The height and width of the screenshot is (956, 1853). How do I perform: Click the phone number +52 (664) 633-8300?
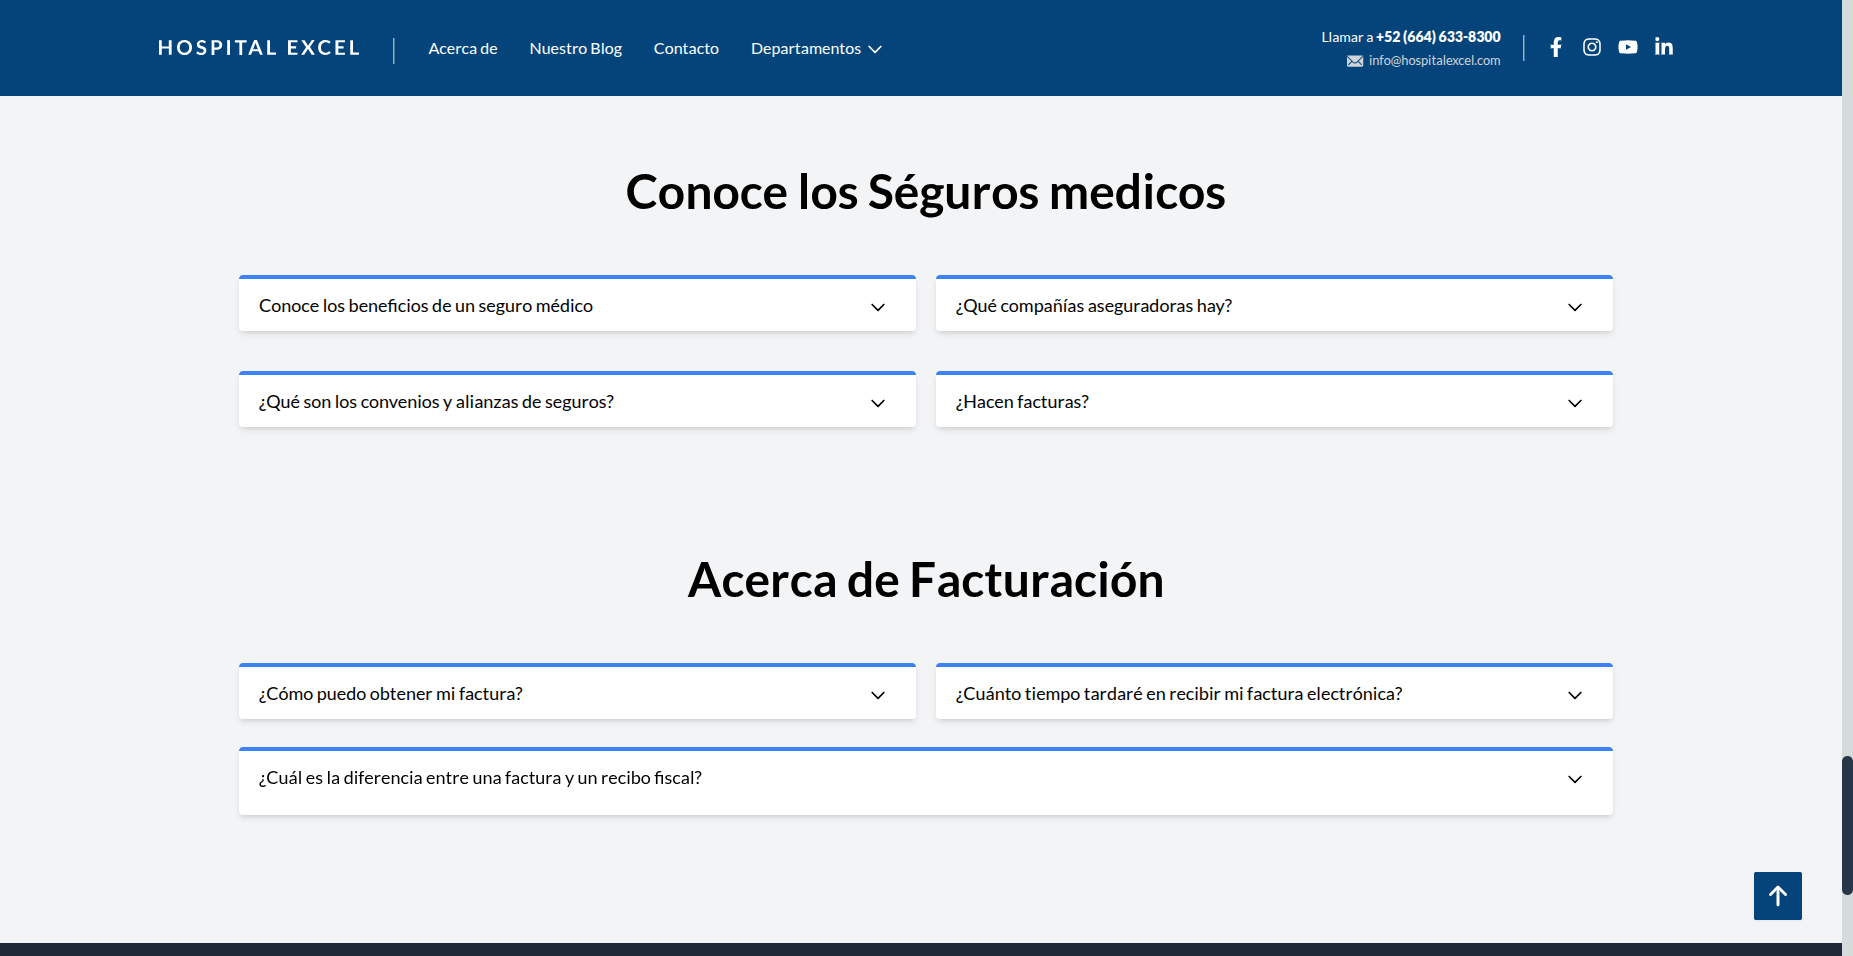point(1438,37)
